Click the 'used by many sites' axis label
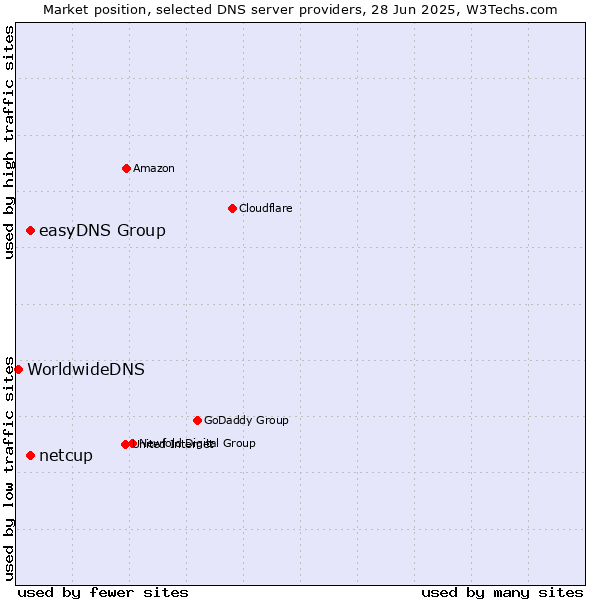The height and width of the screenshot is (600, 600). pyautogui.click(x=502, y=593)
